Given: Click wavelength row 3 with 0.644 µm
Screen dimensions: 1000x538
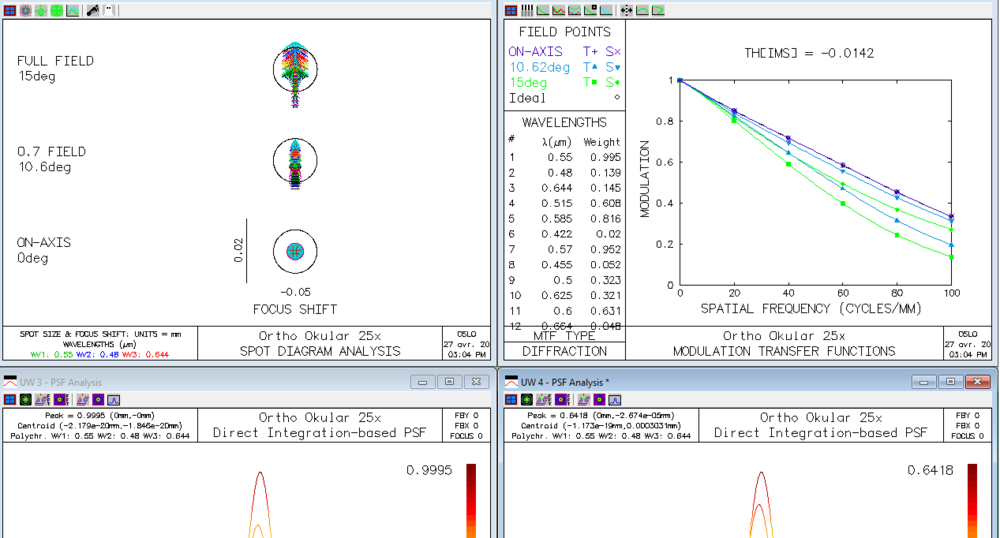Looking at the screenshot, I should point(564,188).
